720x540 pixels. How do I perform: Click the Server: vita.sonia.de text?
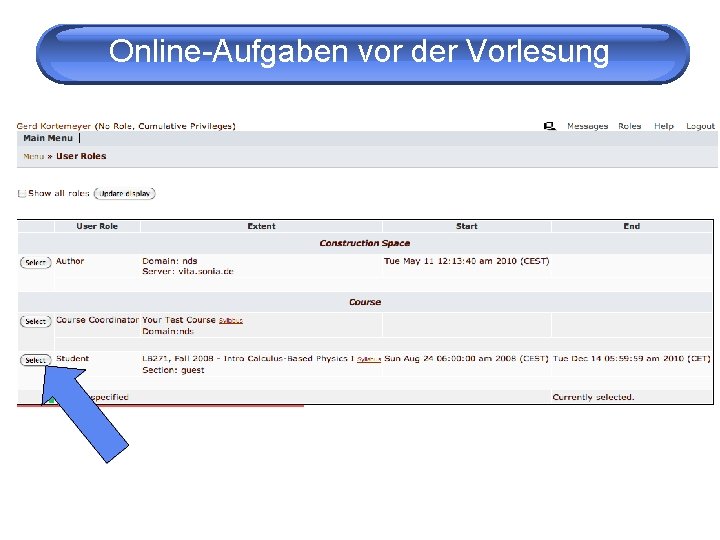(188, 271)
